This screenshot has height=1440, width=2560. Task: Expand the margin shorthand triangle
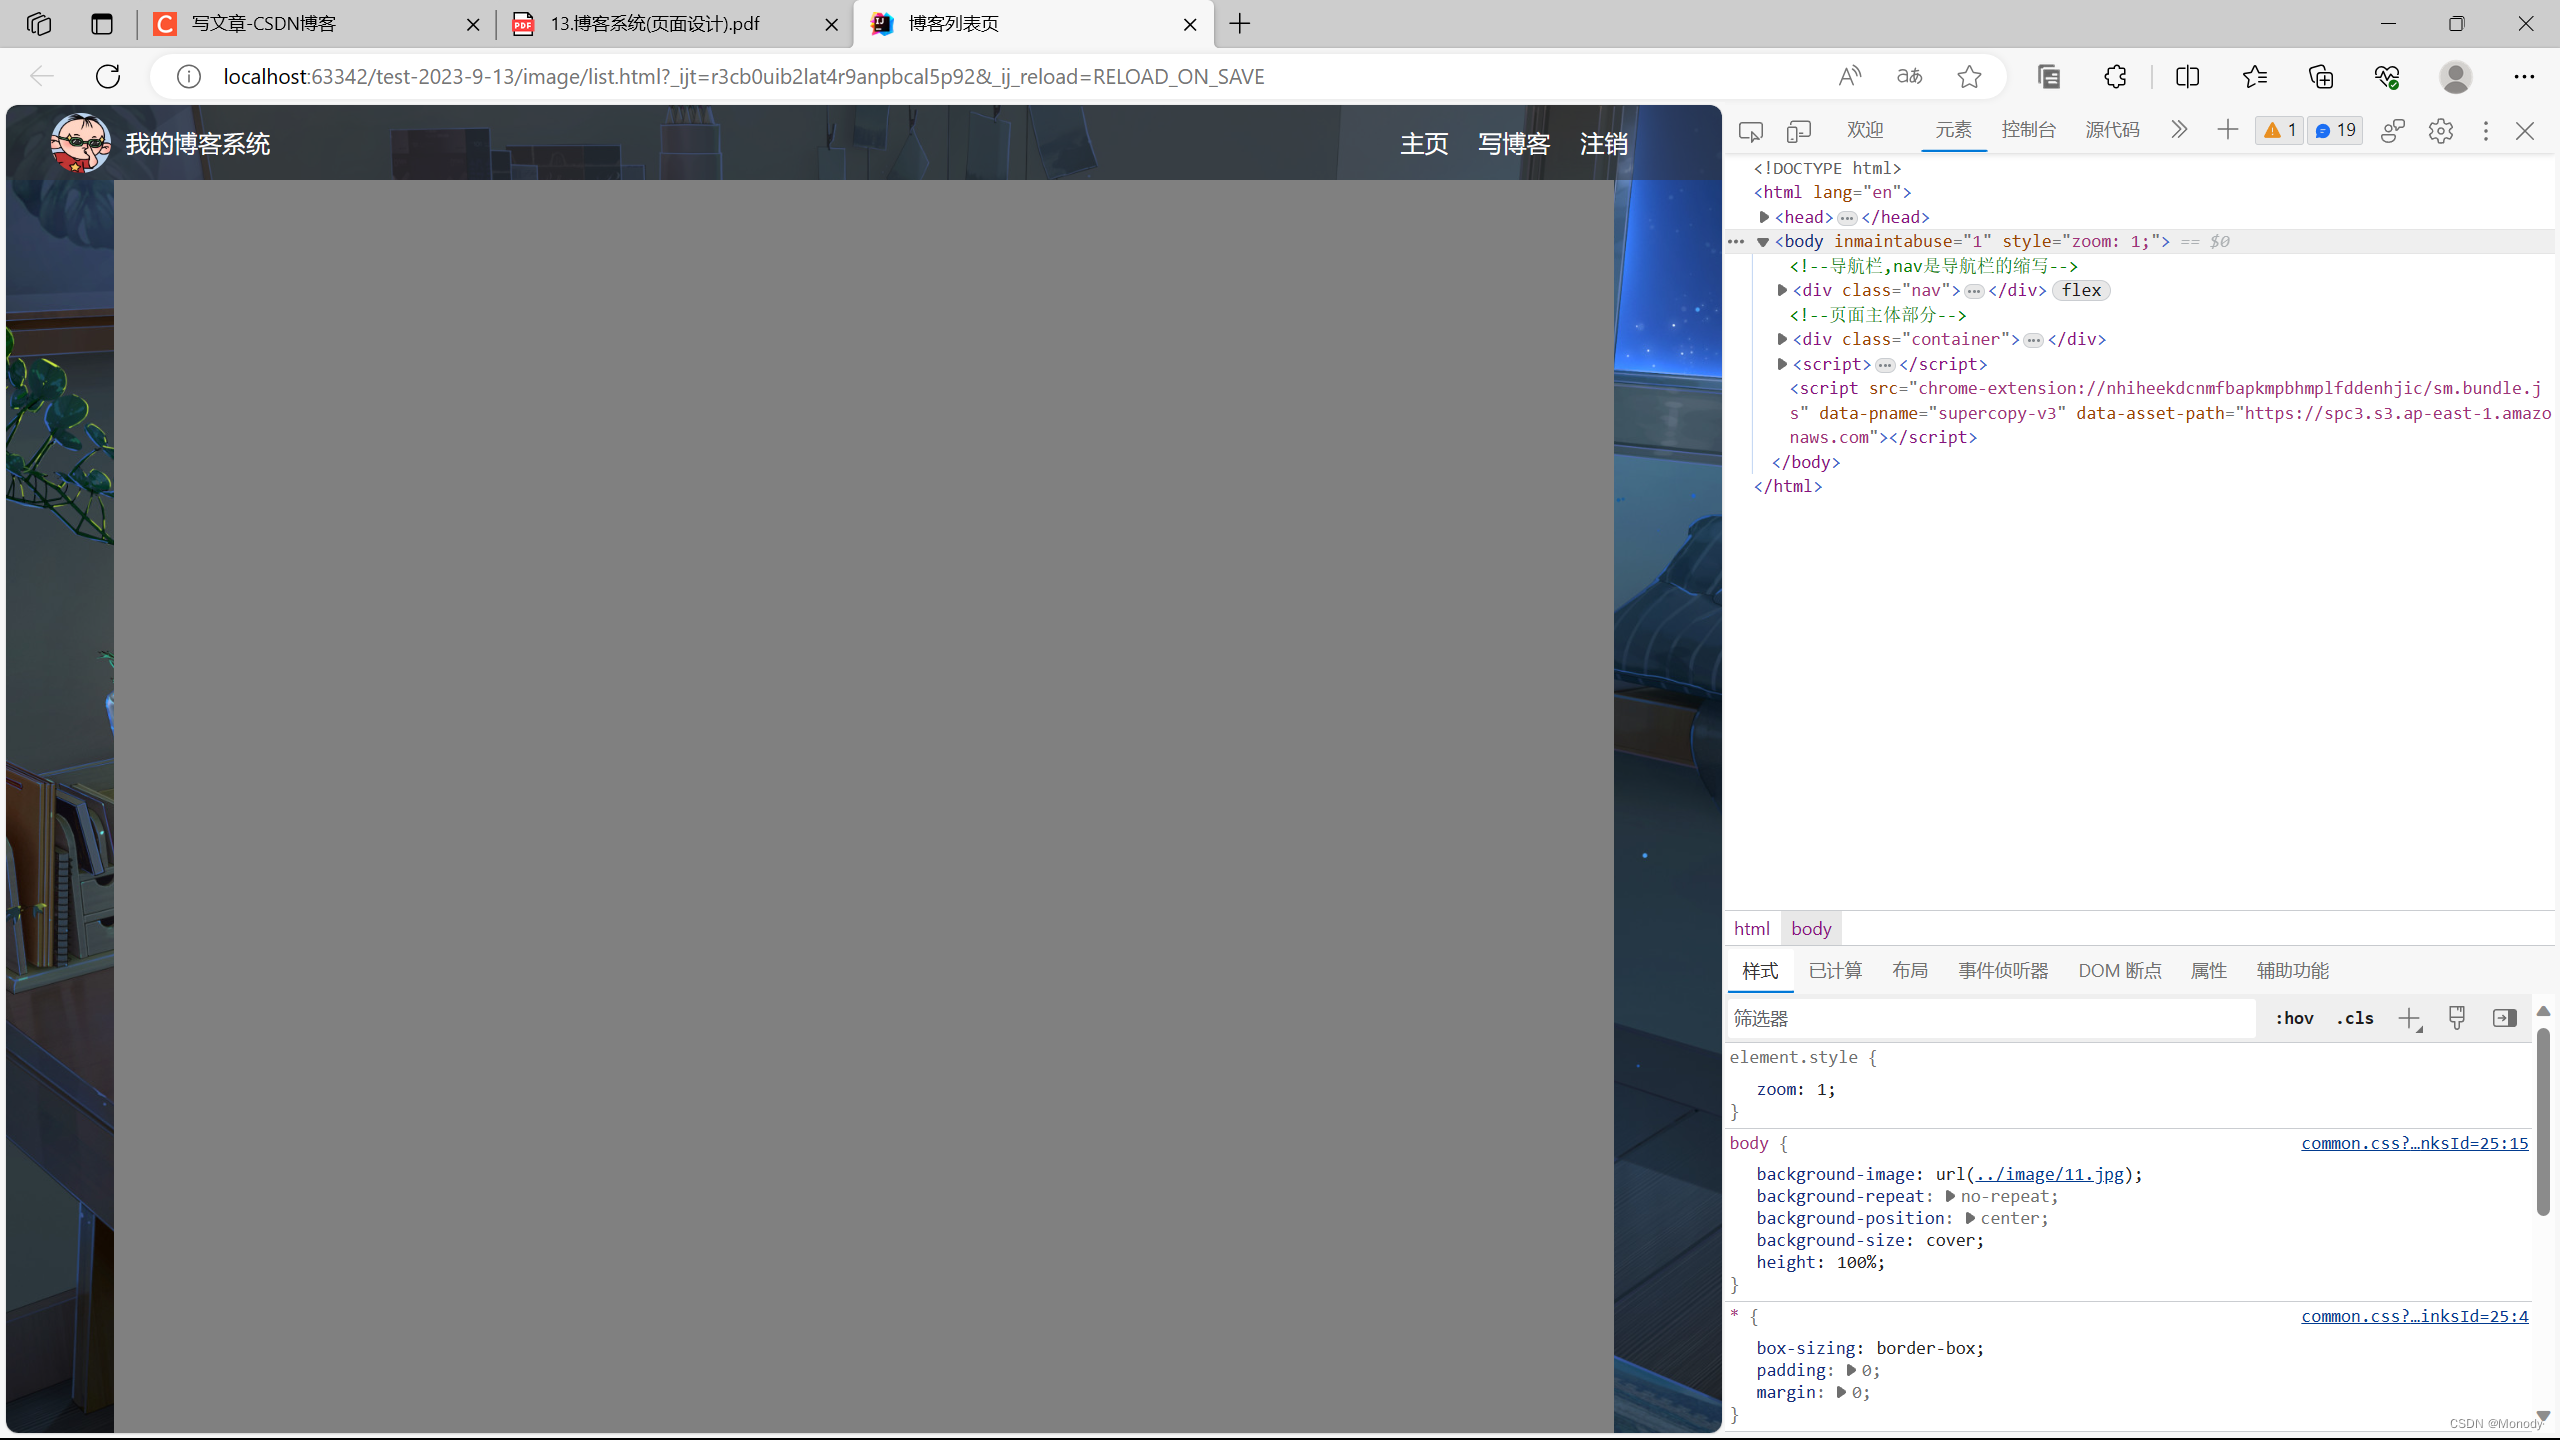(1841, 1393)
